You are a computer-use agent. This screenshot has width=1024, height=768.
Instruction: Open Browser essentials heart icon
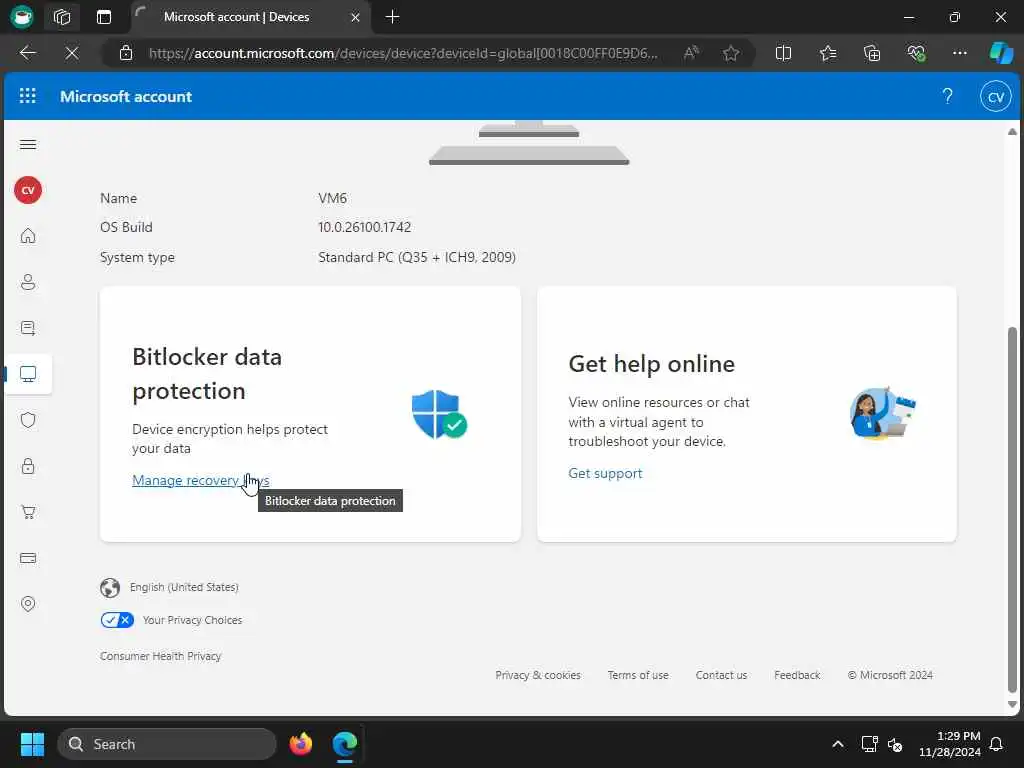[x=916, y=53]
